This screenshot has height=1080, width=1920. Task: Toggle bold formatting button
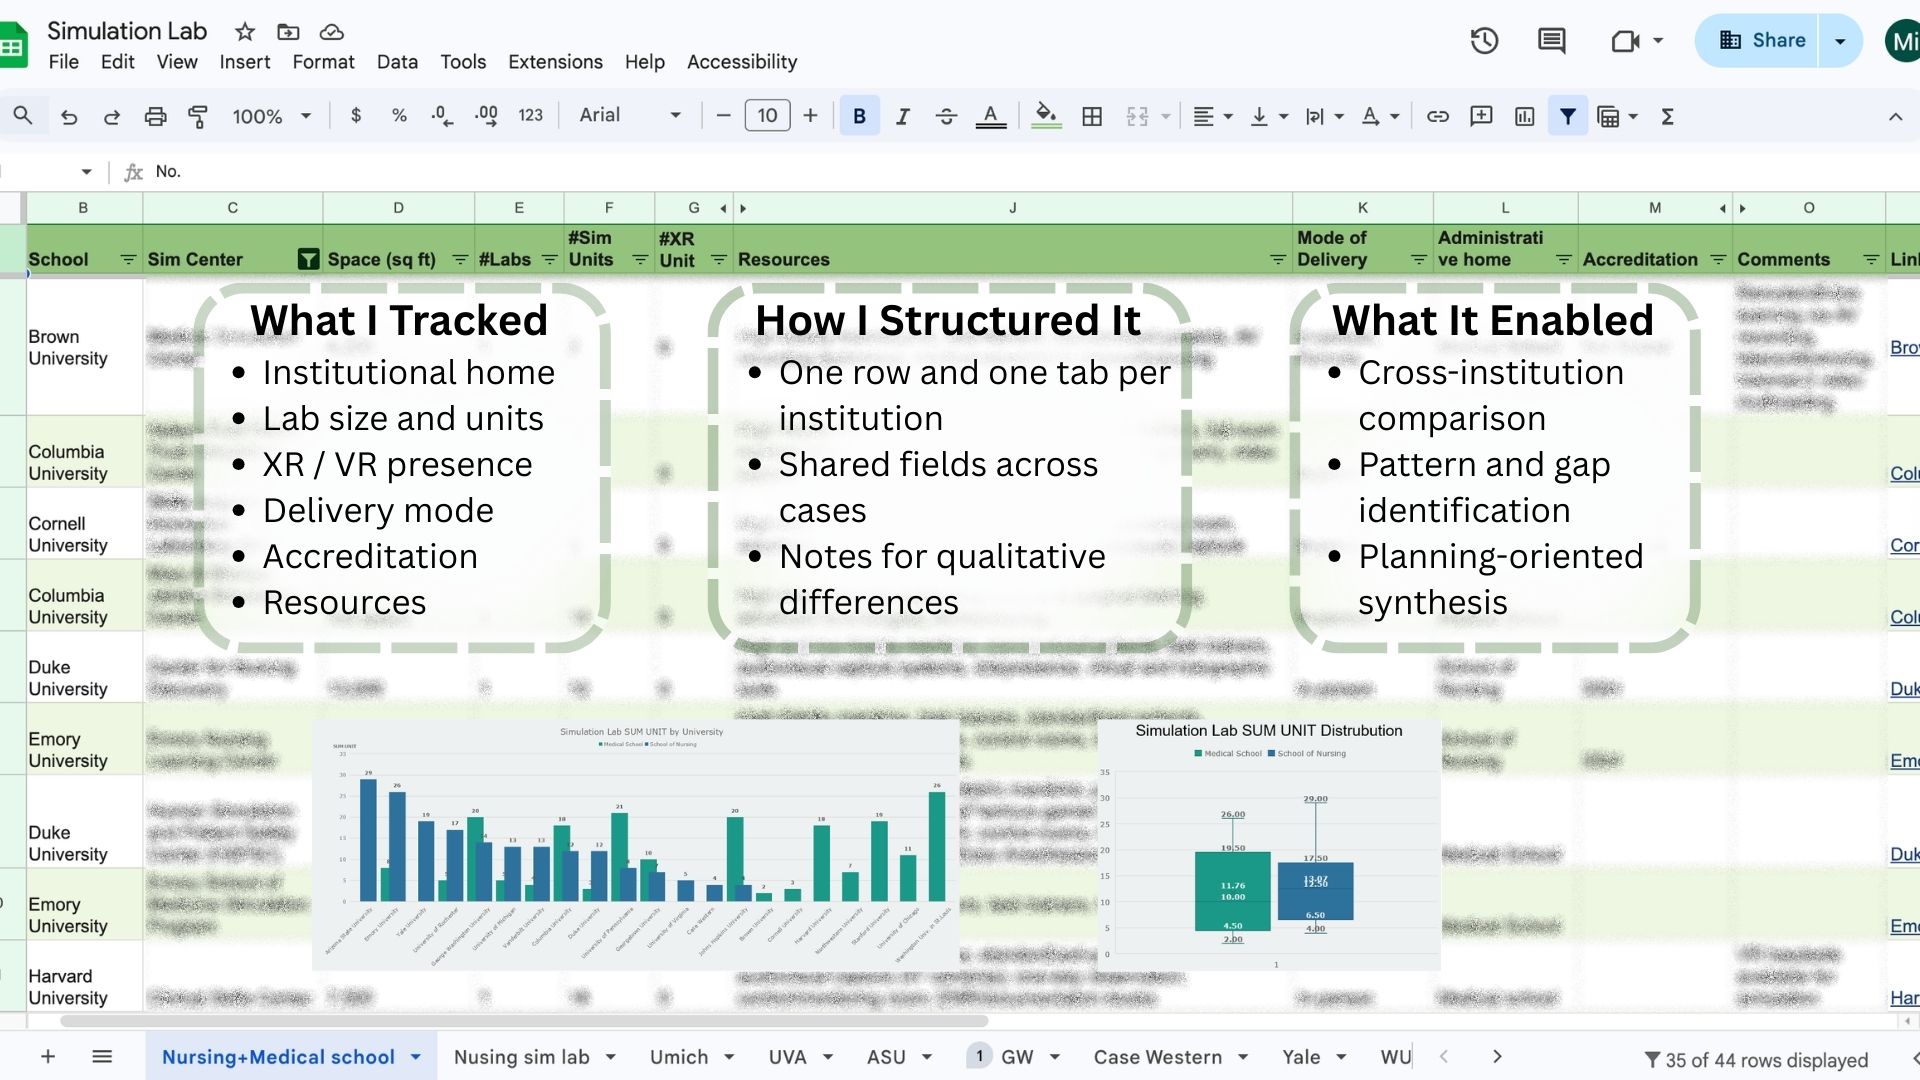coord(859,116)
